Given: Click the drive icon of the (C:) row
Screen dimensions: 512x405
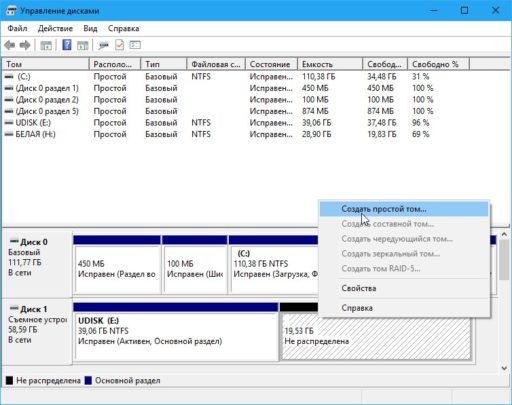Looking at the screenshot, I should pos(9,77).
